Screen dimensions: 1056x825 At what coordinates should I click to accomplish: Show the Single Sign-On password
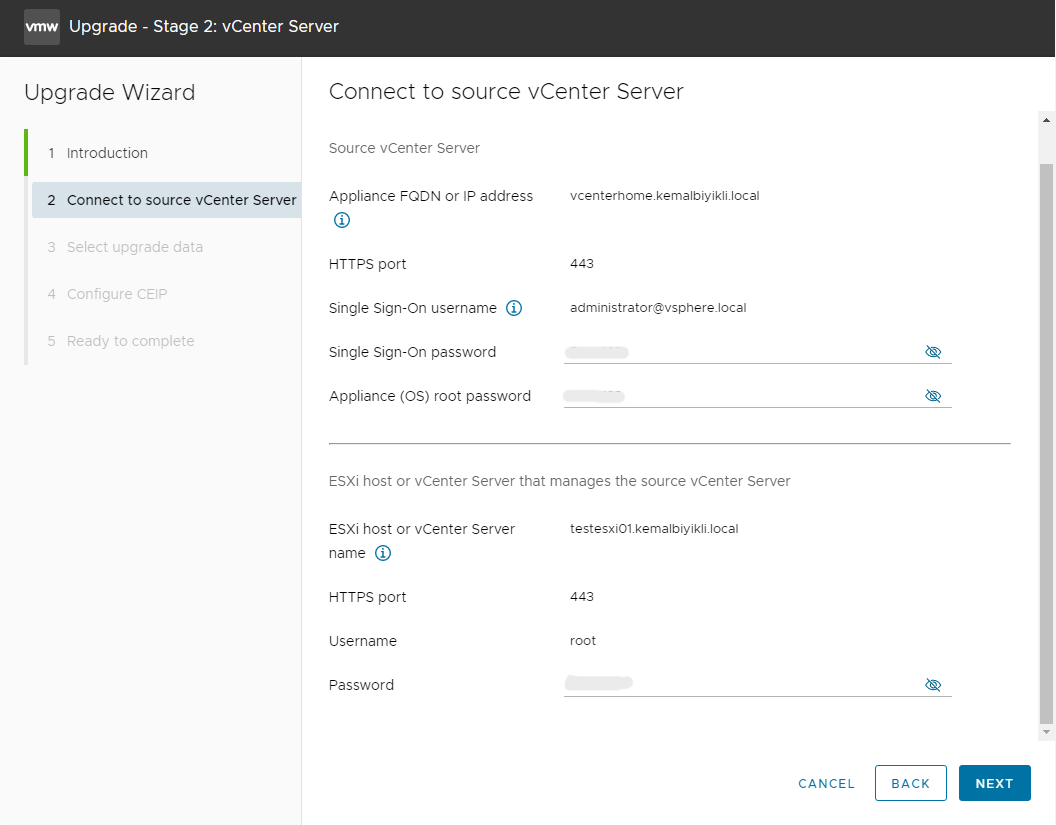[x=933, y=352]
